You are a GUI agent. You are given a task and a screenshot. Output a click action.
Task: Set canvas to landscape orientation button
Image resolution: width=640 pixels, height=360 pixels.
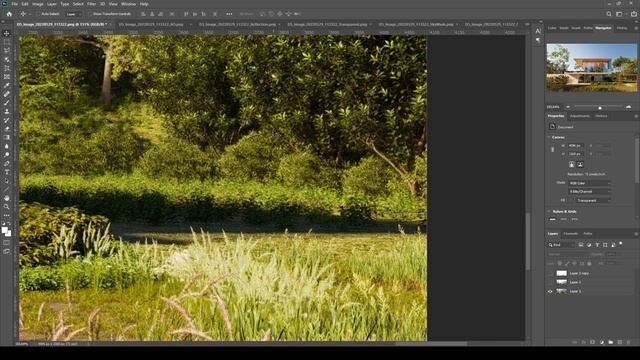580,164
